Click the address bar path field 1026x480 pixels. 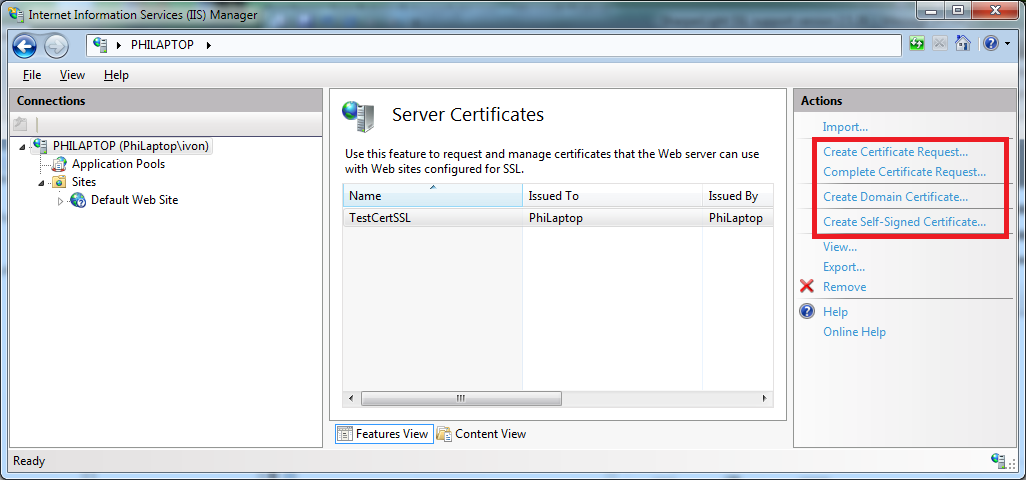click(x=494, y=45)
